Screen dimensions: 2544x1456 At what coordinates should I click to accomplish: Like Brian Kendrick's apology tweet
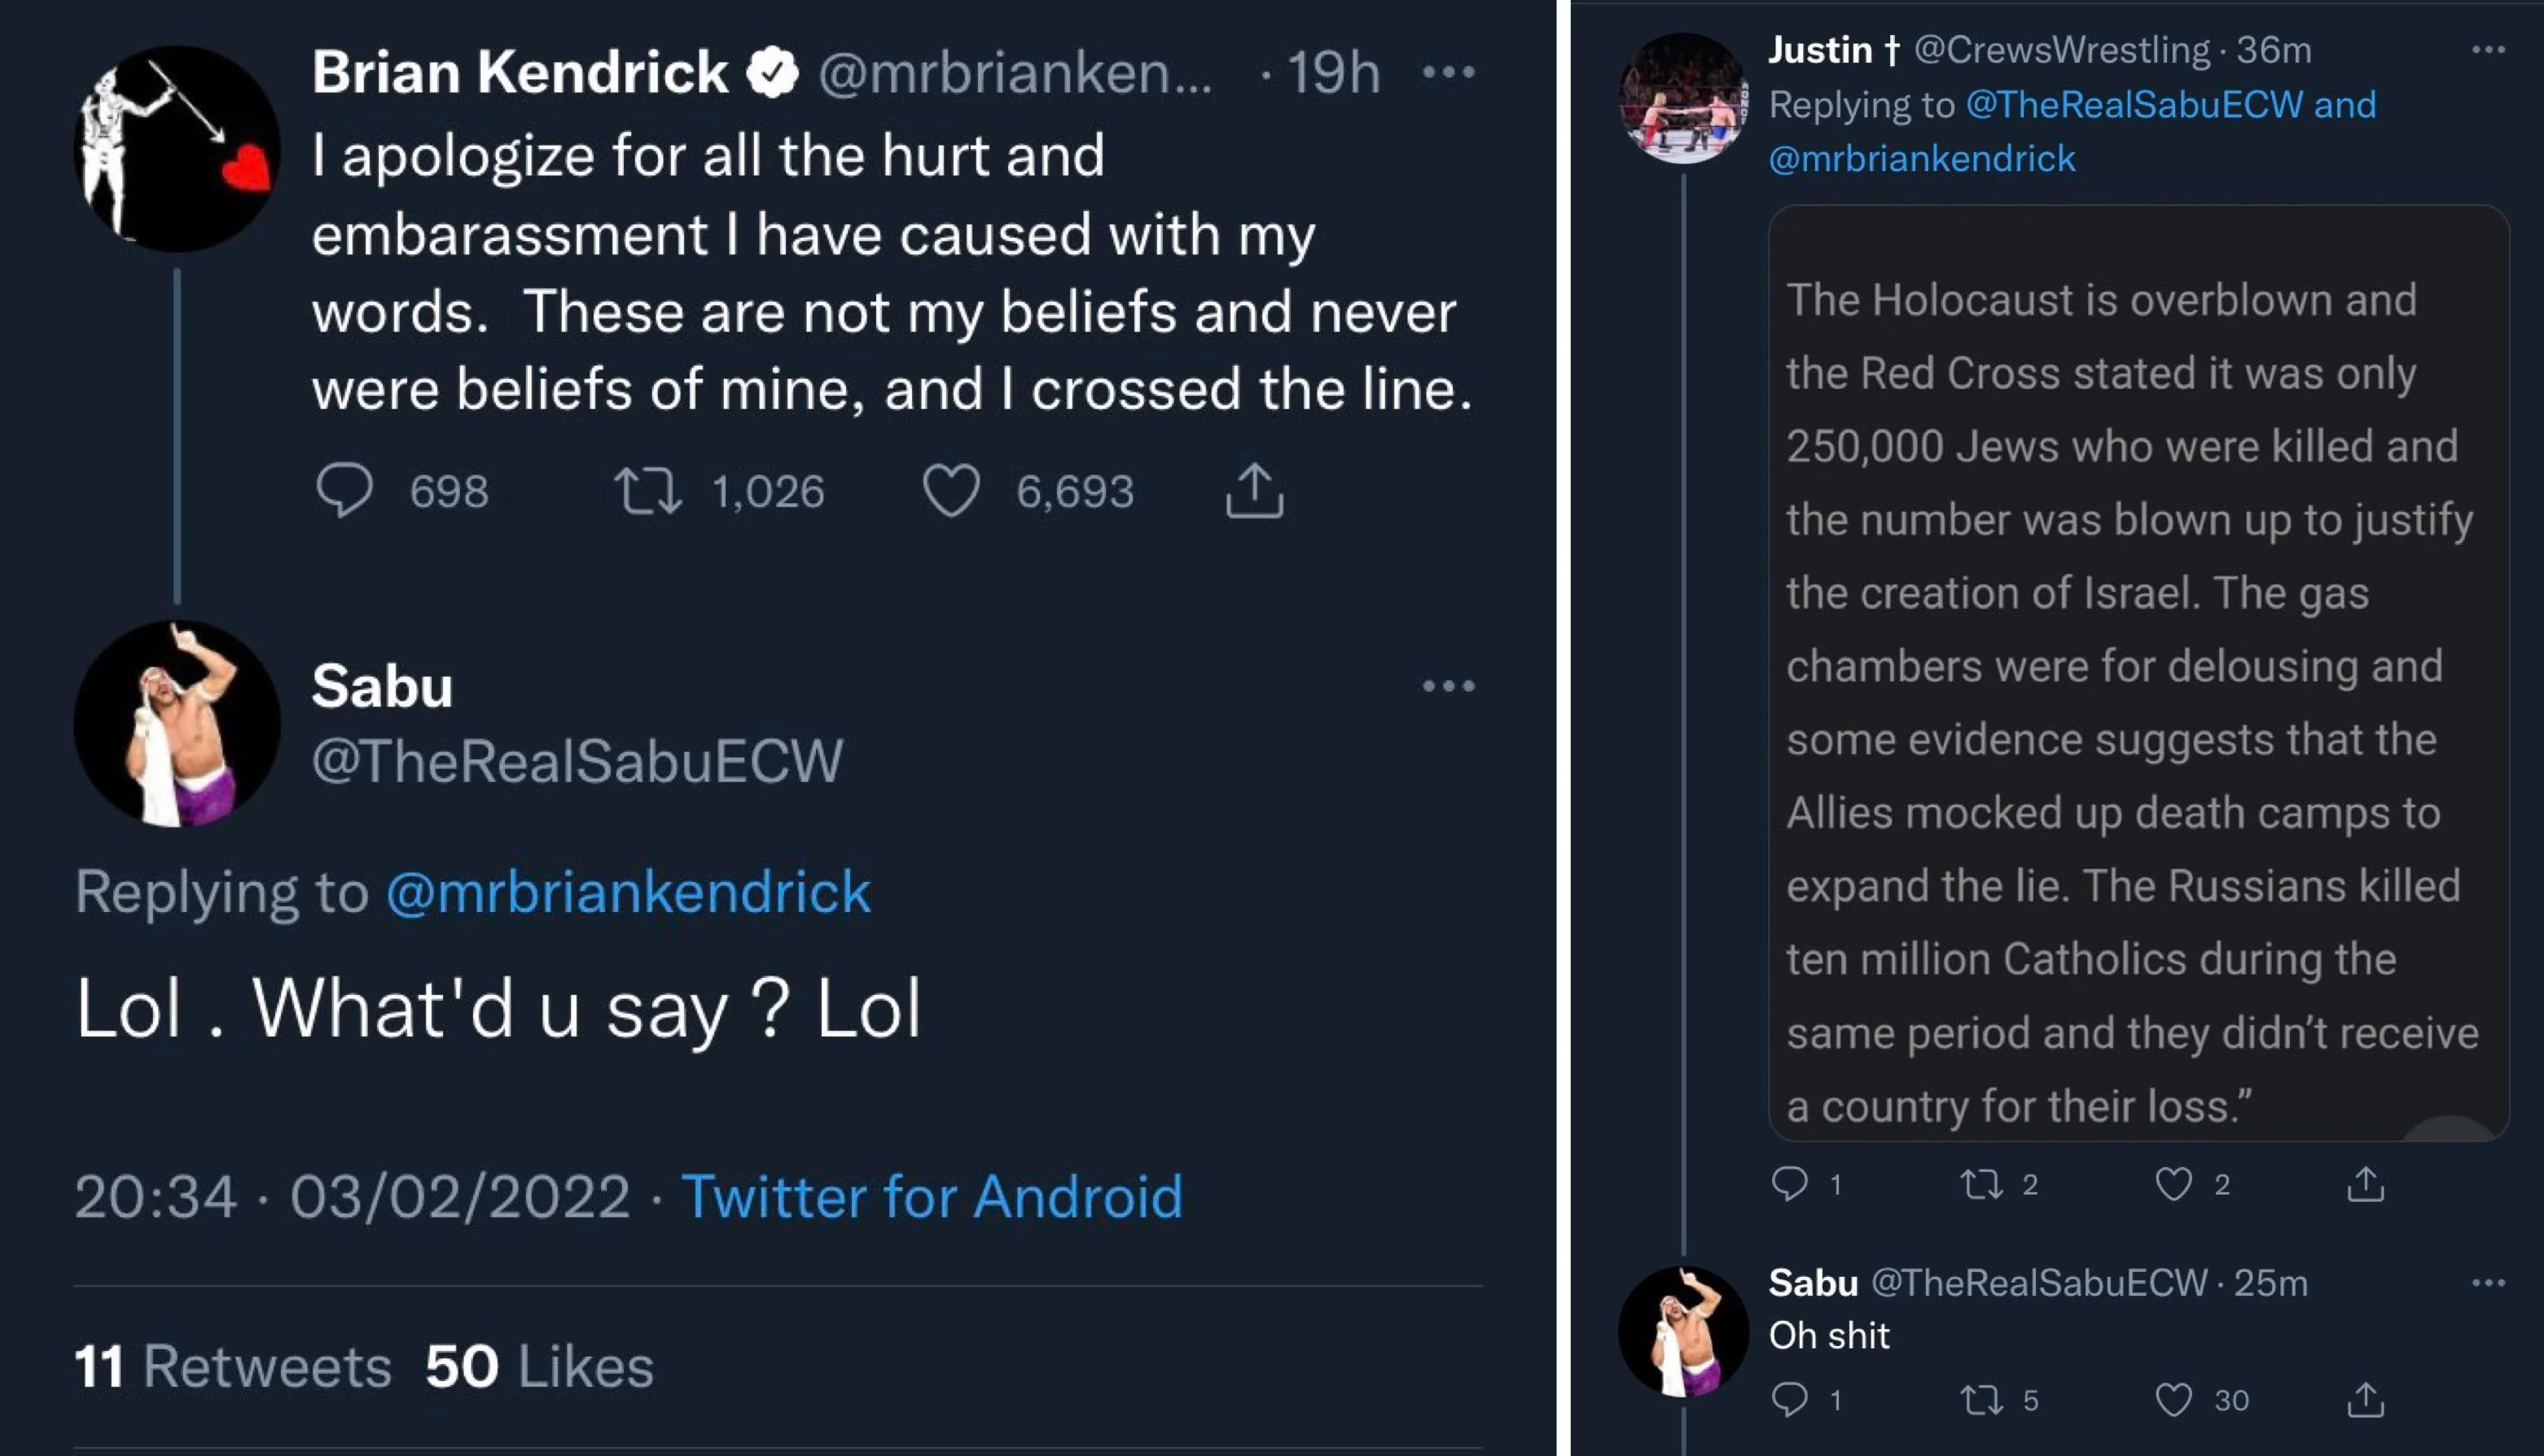(950, 491)
